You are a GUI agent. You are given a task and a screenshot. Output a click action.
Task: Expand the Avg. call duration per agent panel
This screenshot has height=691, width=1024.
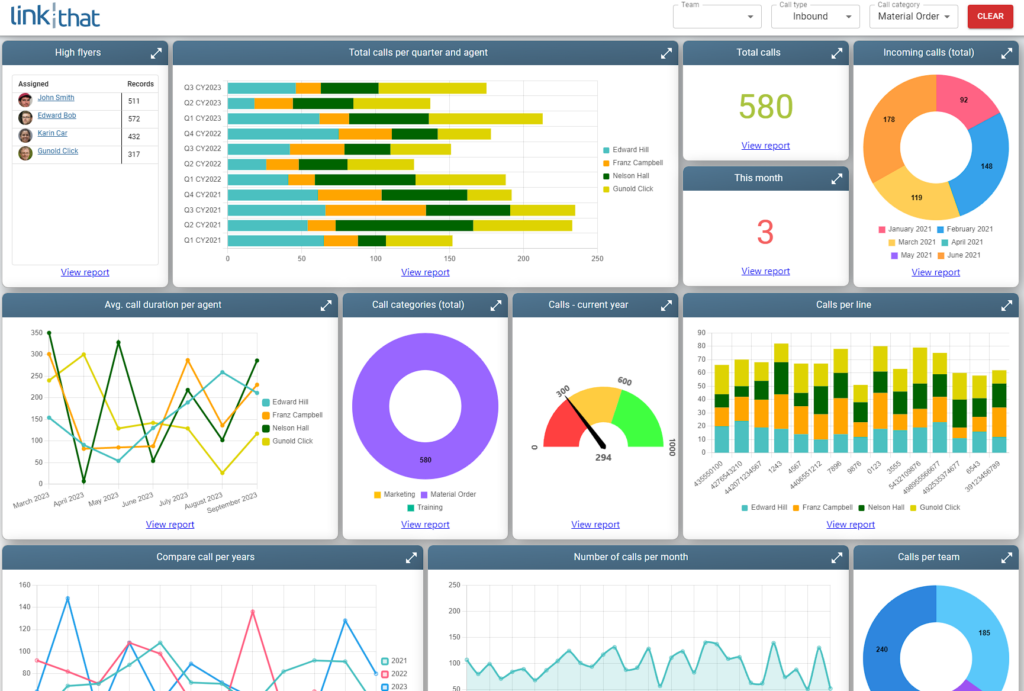(x=326, y=306)
